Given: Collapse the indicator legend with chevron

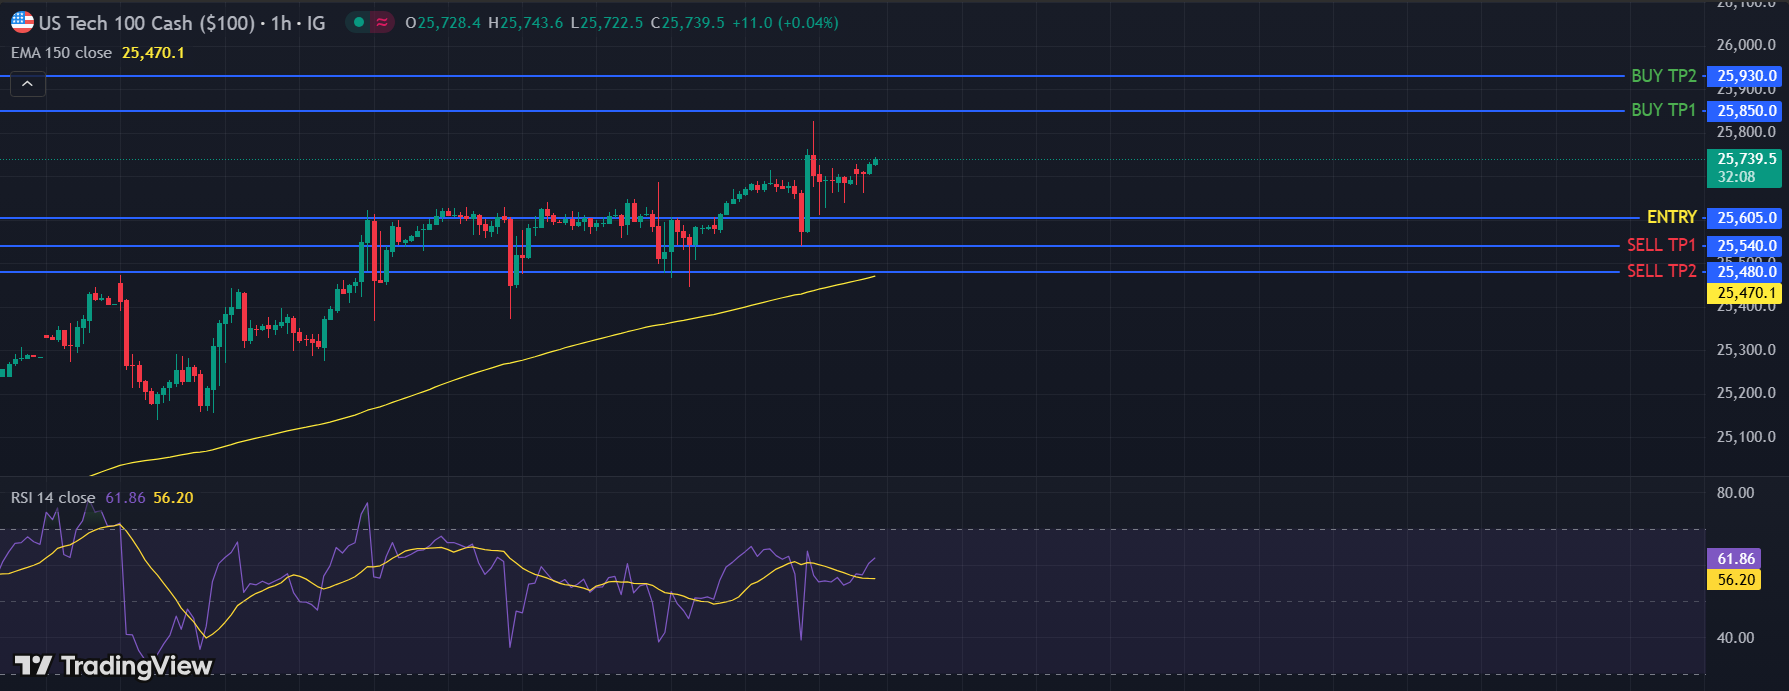Looking at the screenshot, I should click(x=27, y=84).
